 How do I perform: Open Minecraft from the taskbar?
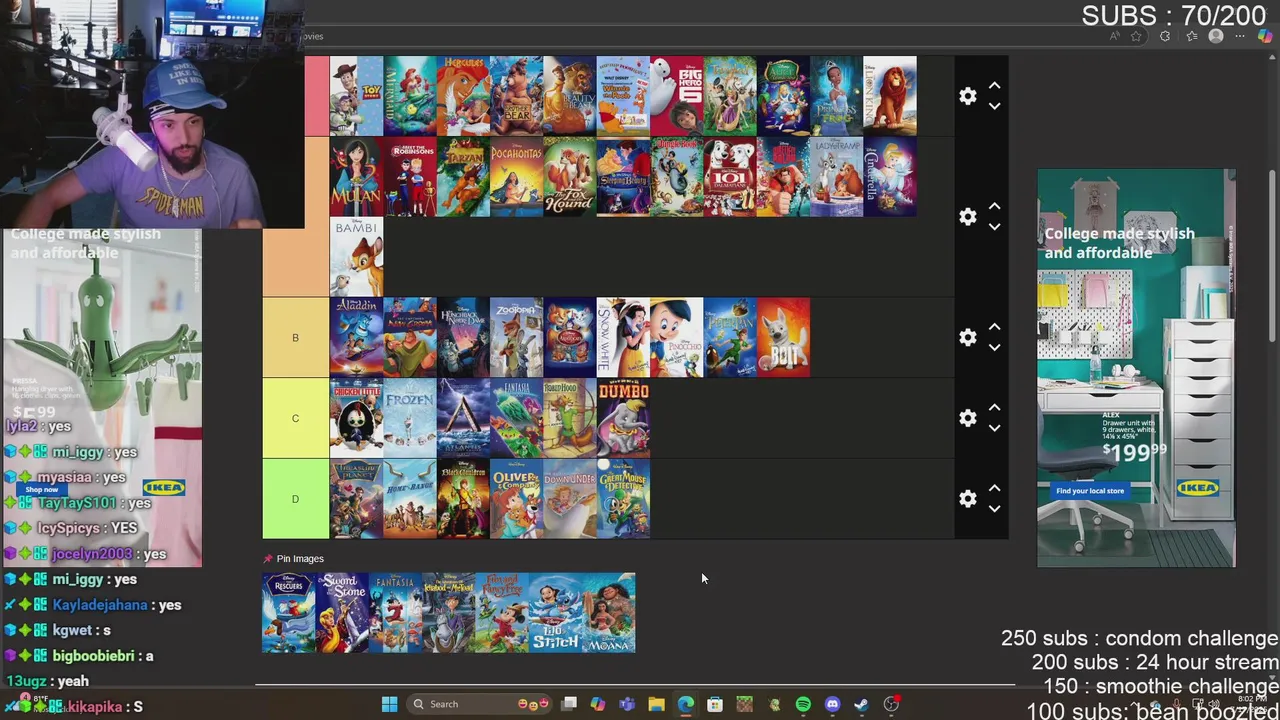click(744, 704)
